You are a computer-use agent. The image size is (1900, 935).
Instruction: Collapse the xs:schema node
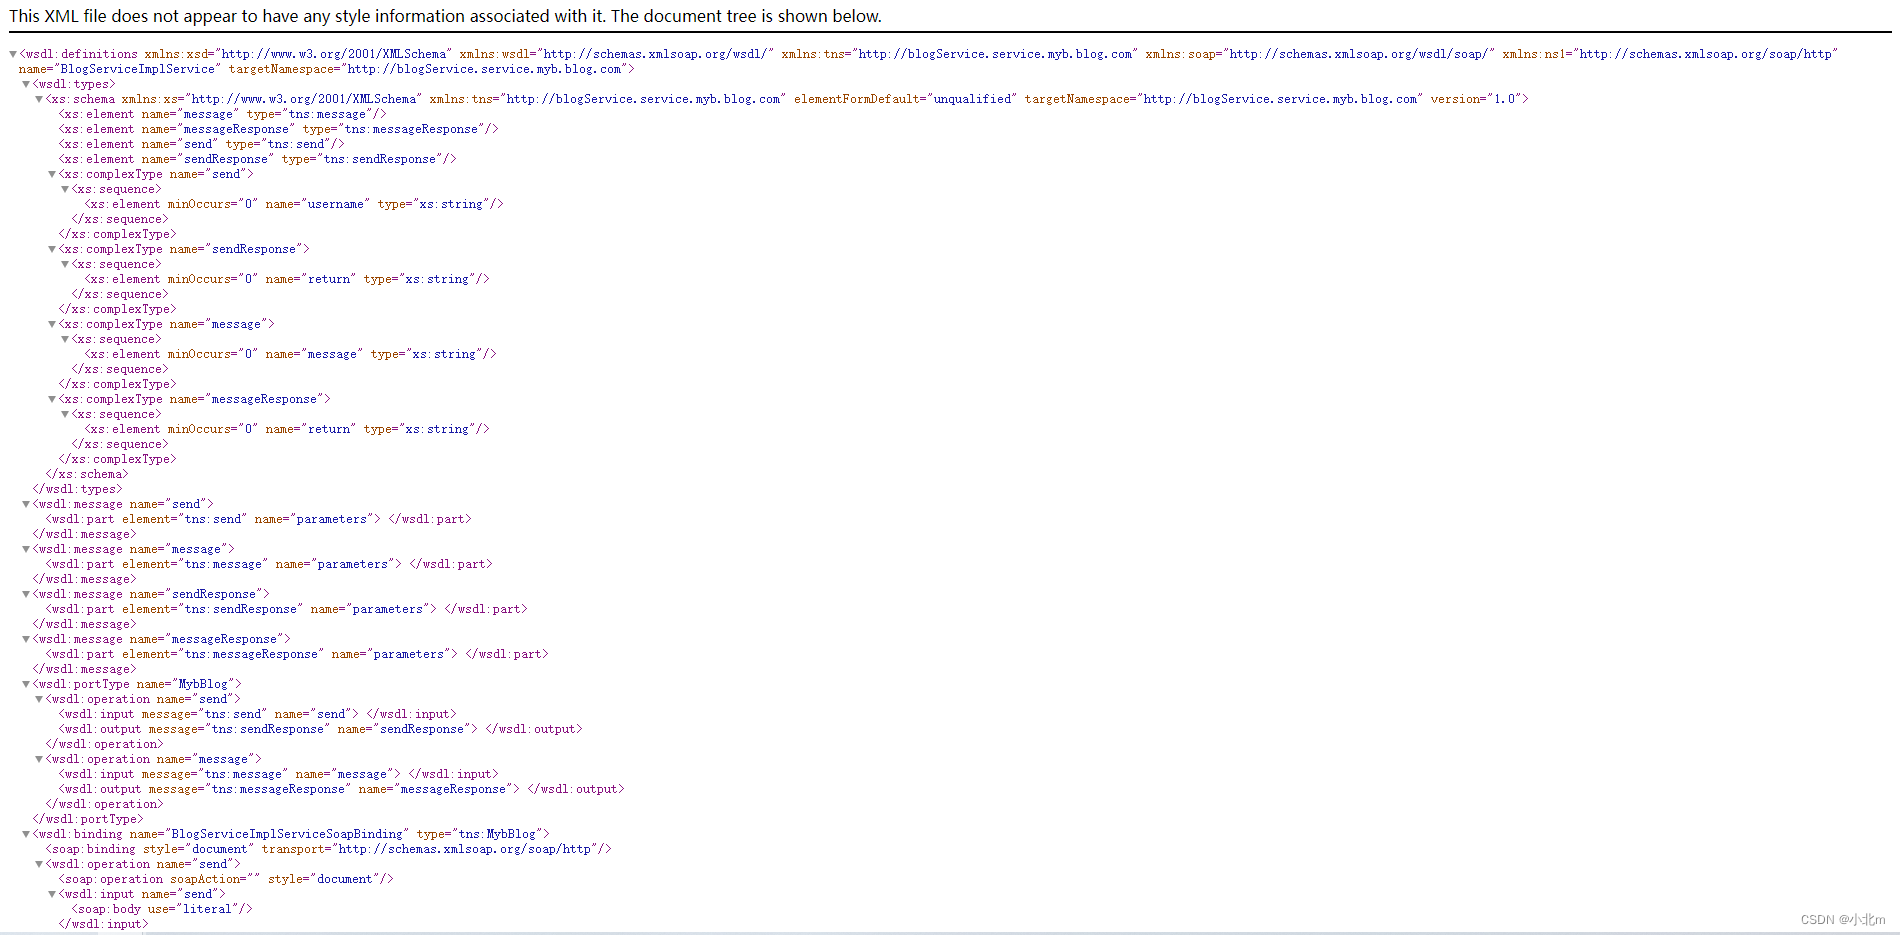pos(39,99)
